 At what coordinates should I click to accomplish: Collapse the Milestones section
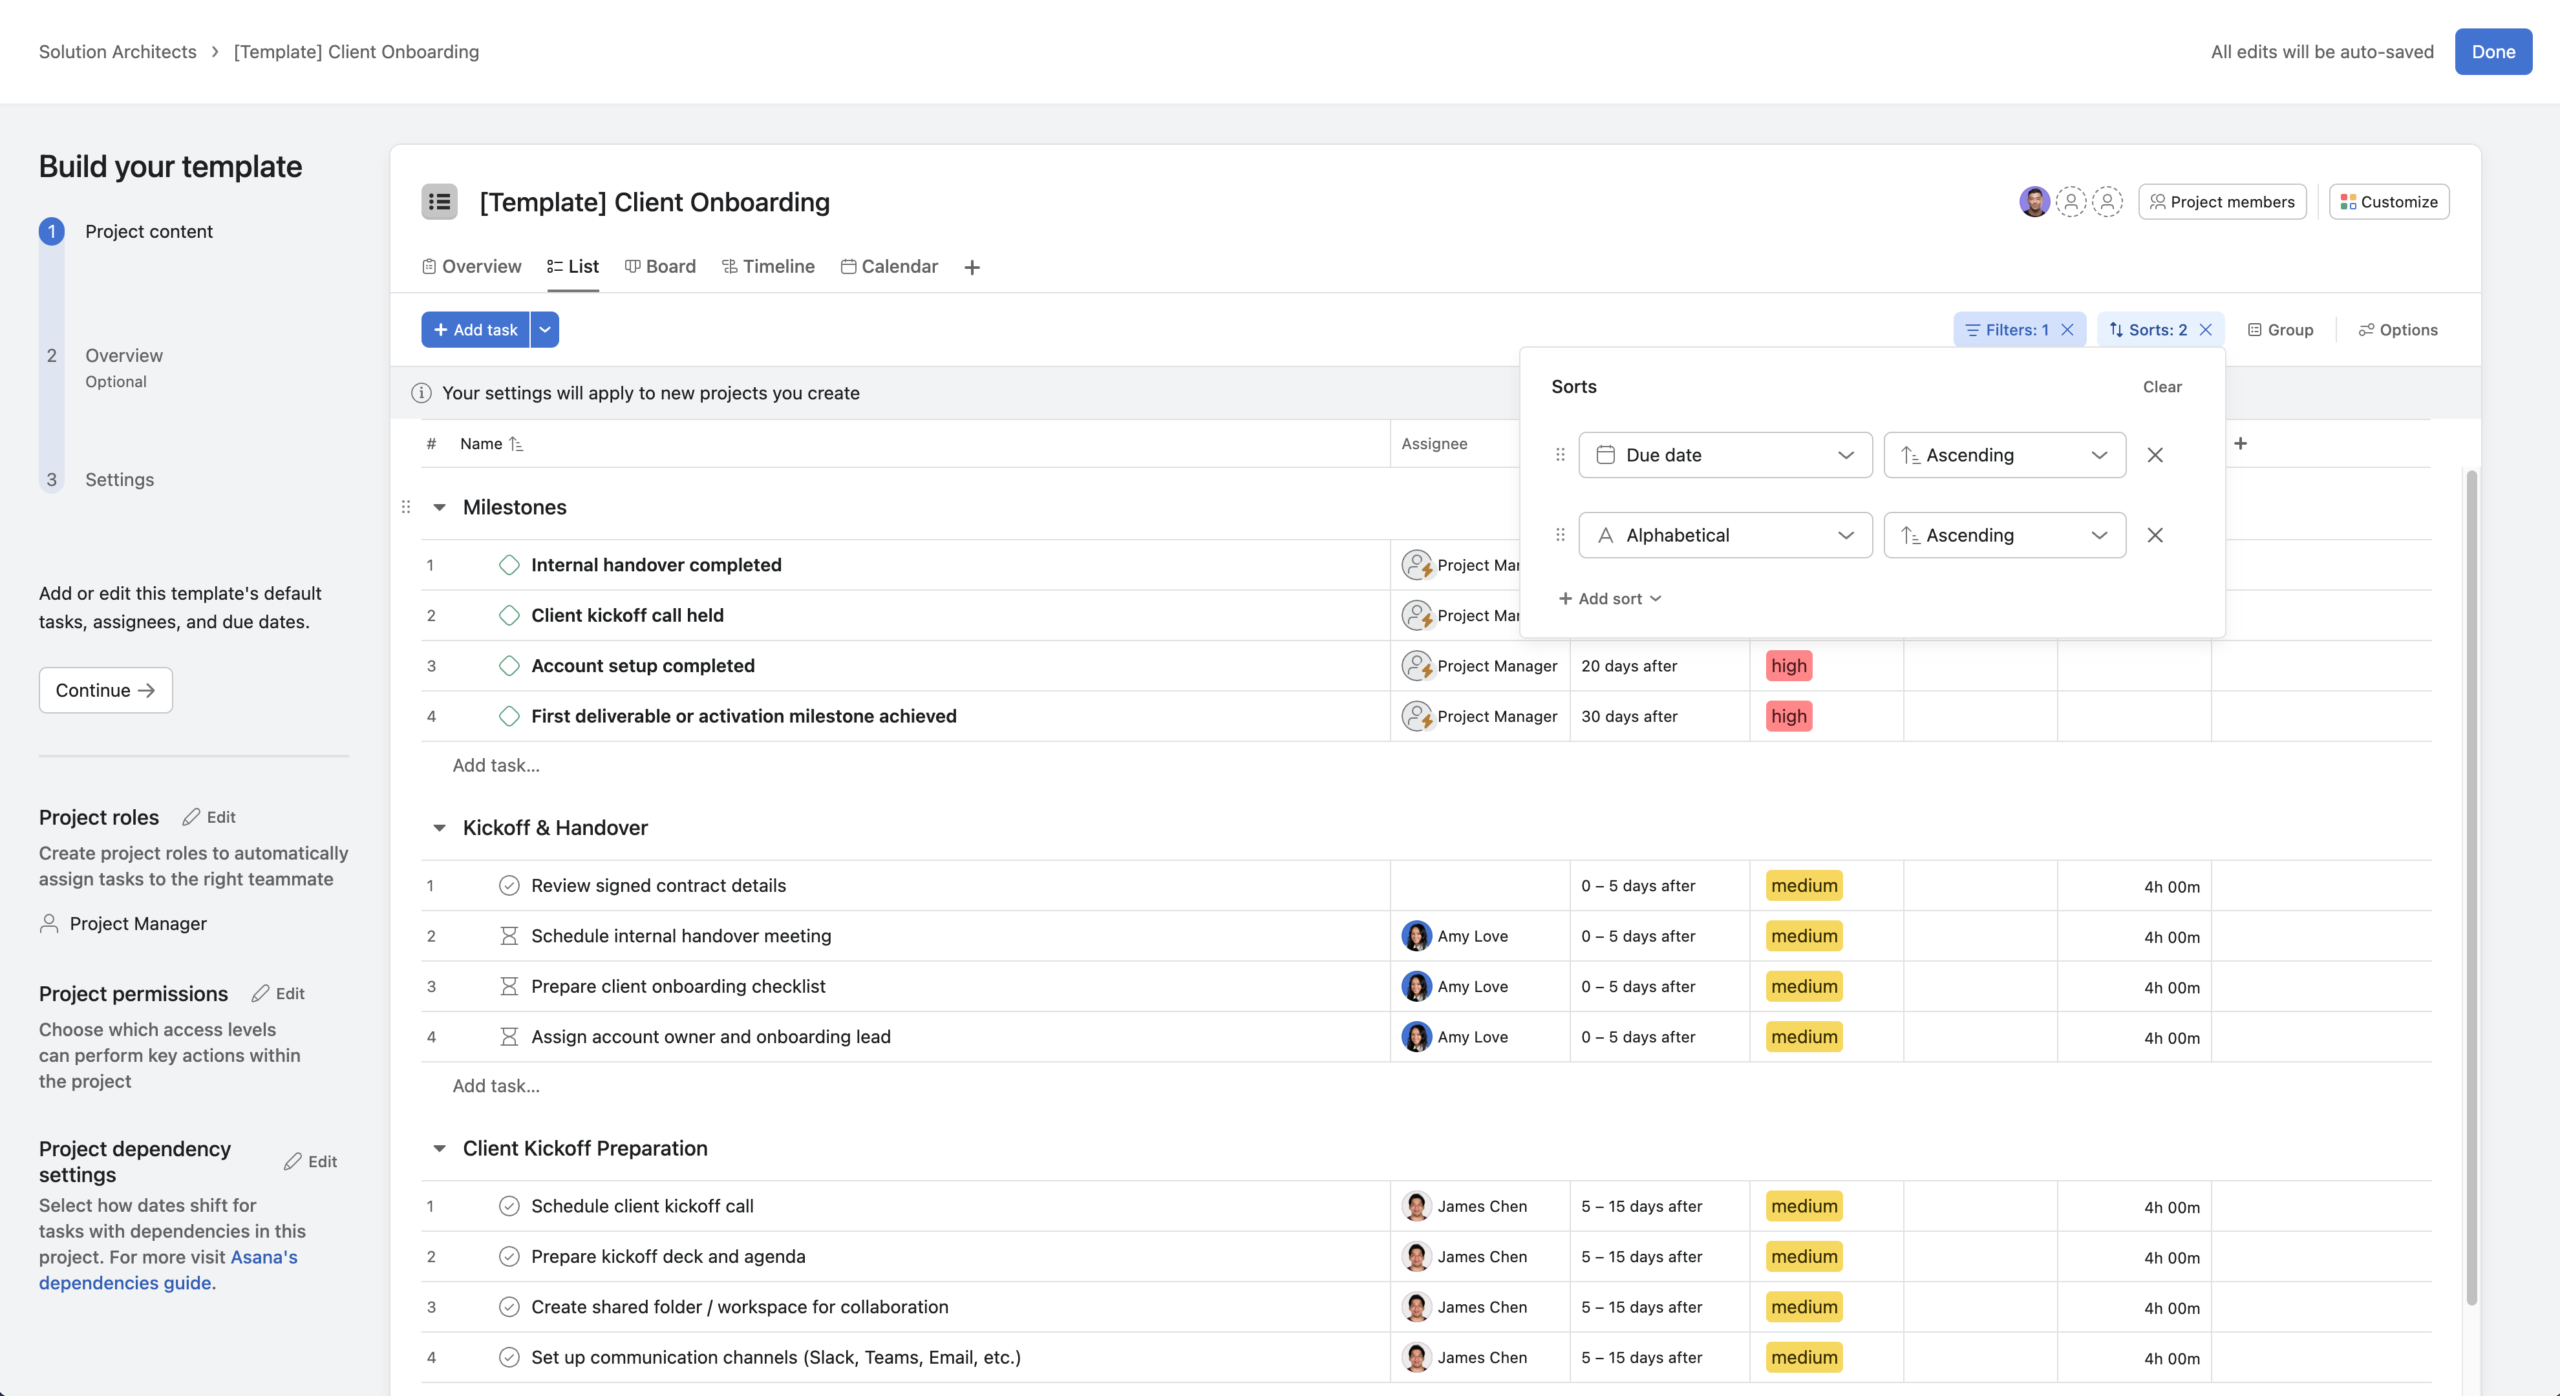pyautogui.click(x=440, y=507)
